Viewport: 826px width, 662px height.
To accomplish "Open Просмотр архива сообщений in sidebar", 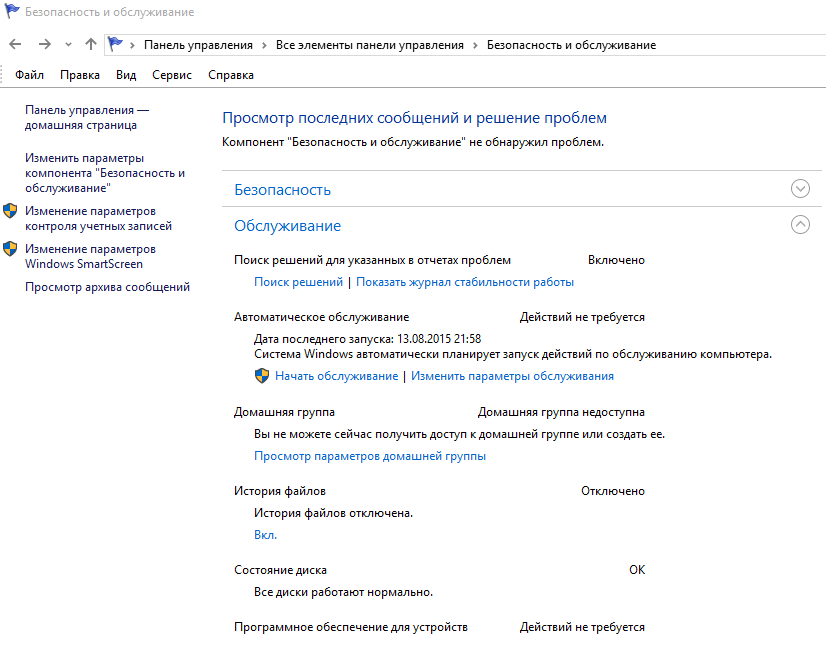I will (107, 288).
